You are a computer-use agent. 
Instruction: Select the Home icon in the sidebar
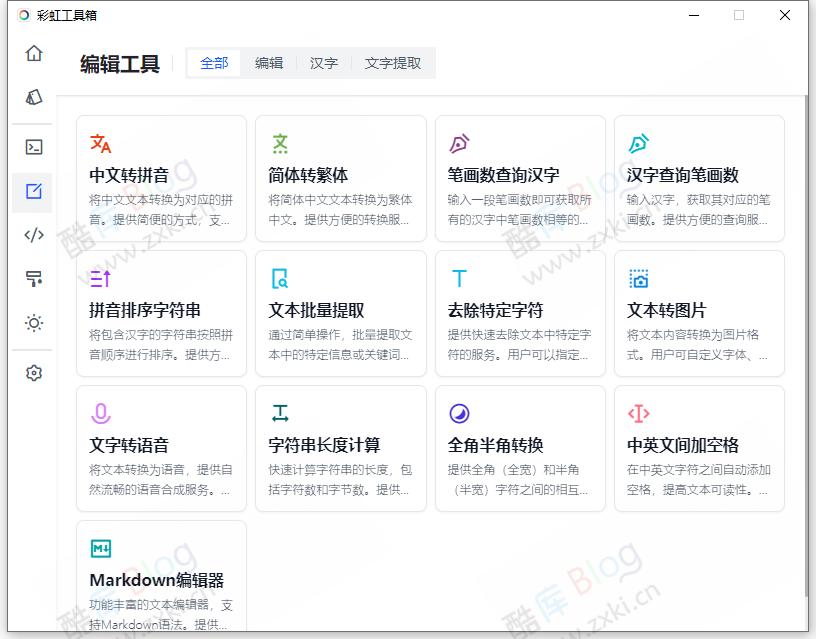[33, 55]
